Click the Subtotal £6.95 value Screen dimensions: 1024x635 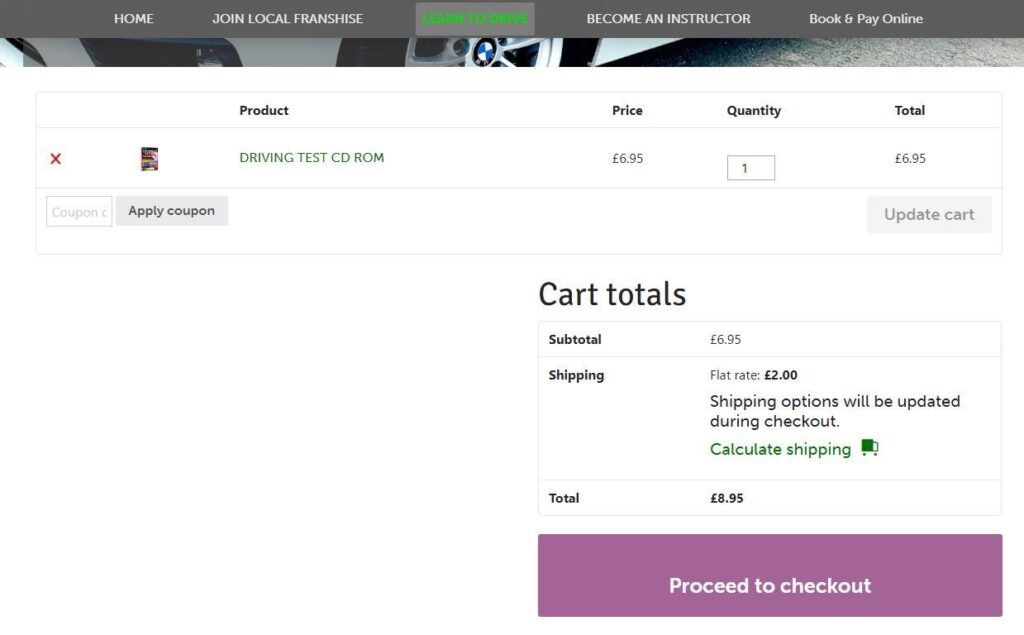click(x=726, y=339)
